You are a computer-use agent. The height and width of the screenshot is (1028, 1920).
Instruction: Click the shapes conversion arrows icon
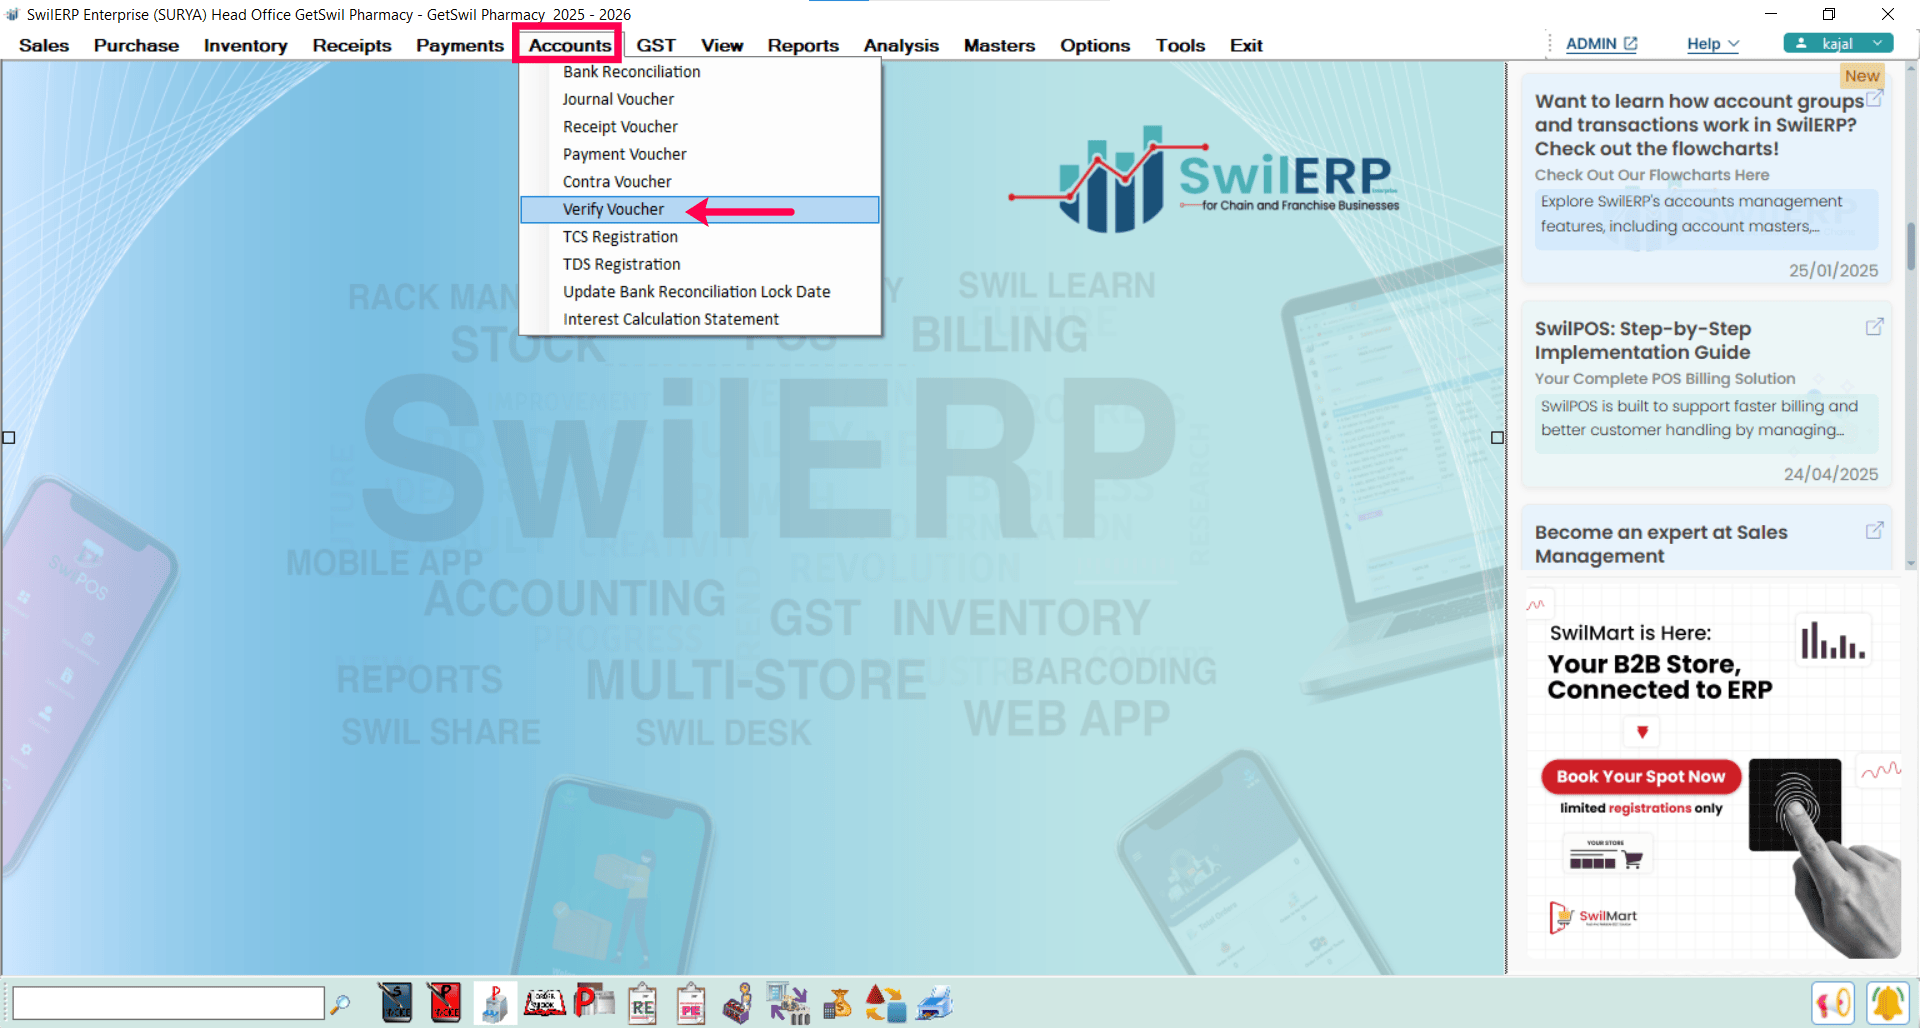(885, 1003)
